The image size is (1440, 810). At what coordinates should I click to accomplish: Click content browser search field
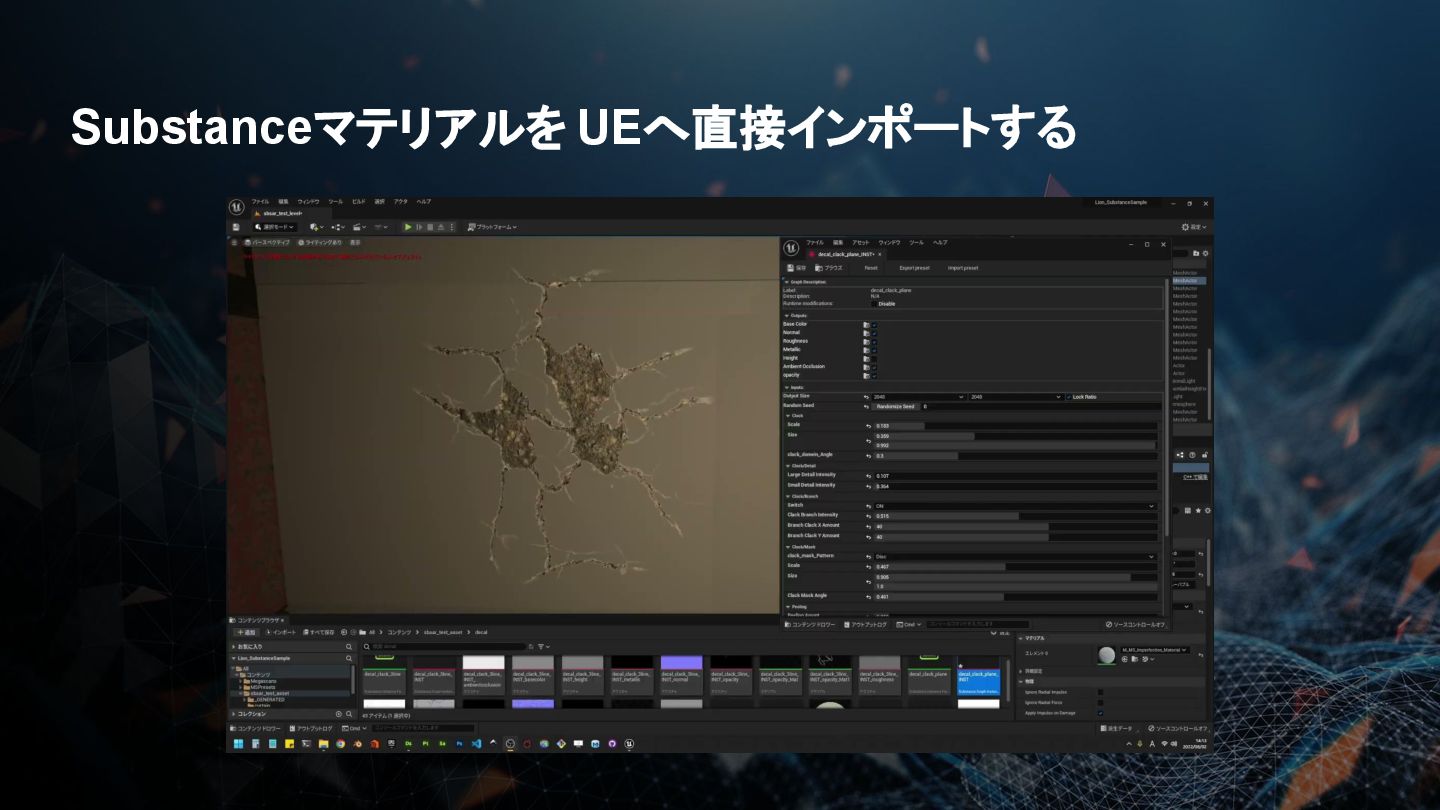click(443, 647)
